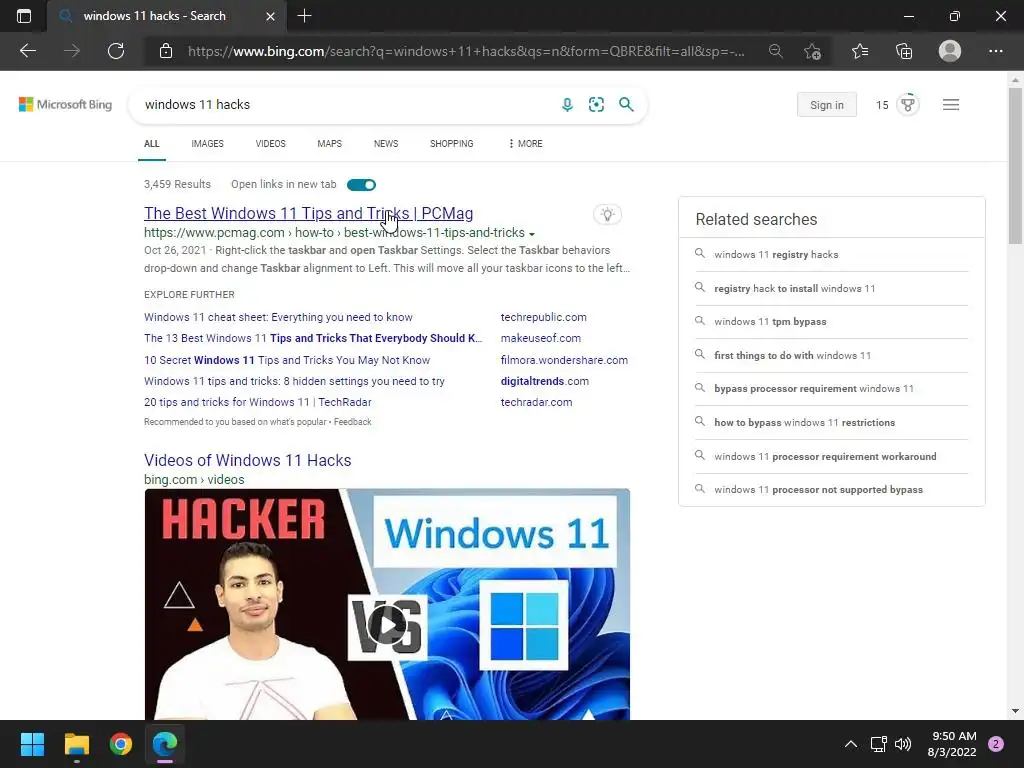1024x768 pixels.
Task: Submit search with magnifier icon
Action: point(626,104)
